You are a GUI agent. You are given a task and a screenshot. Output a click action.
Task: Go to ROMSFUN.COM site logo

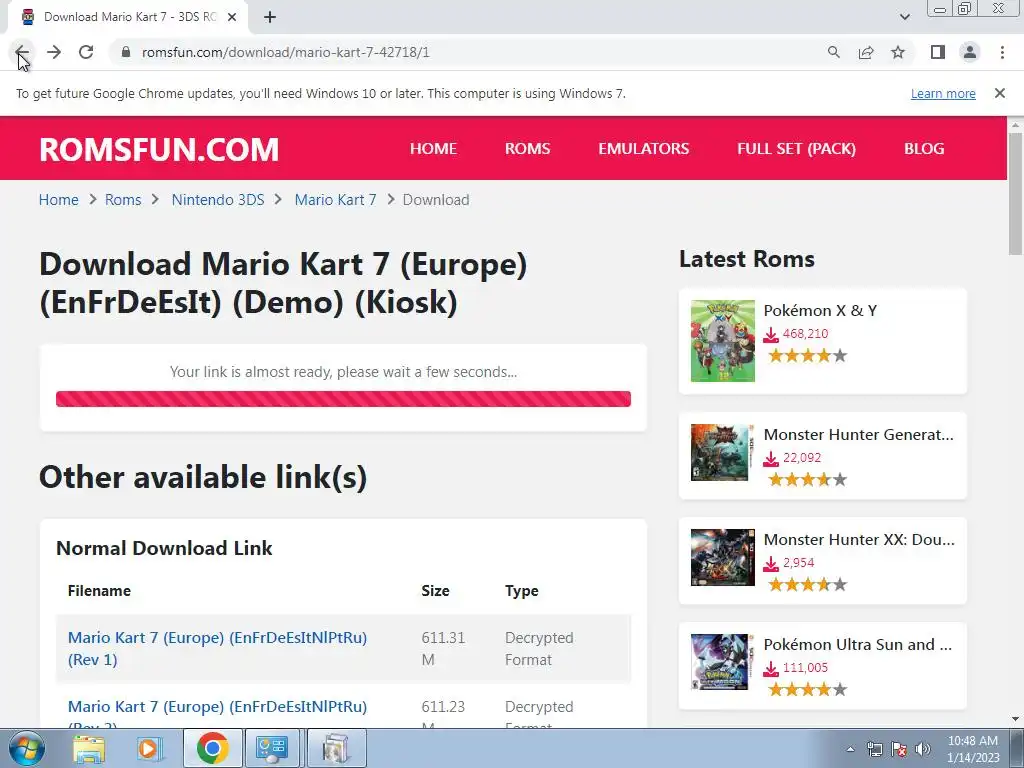(x=159, y=149)
